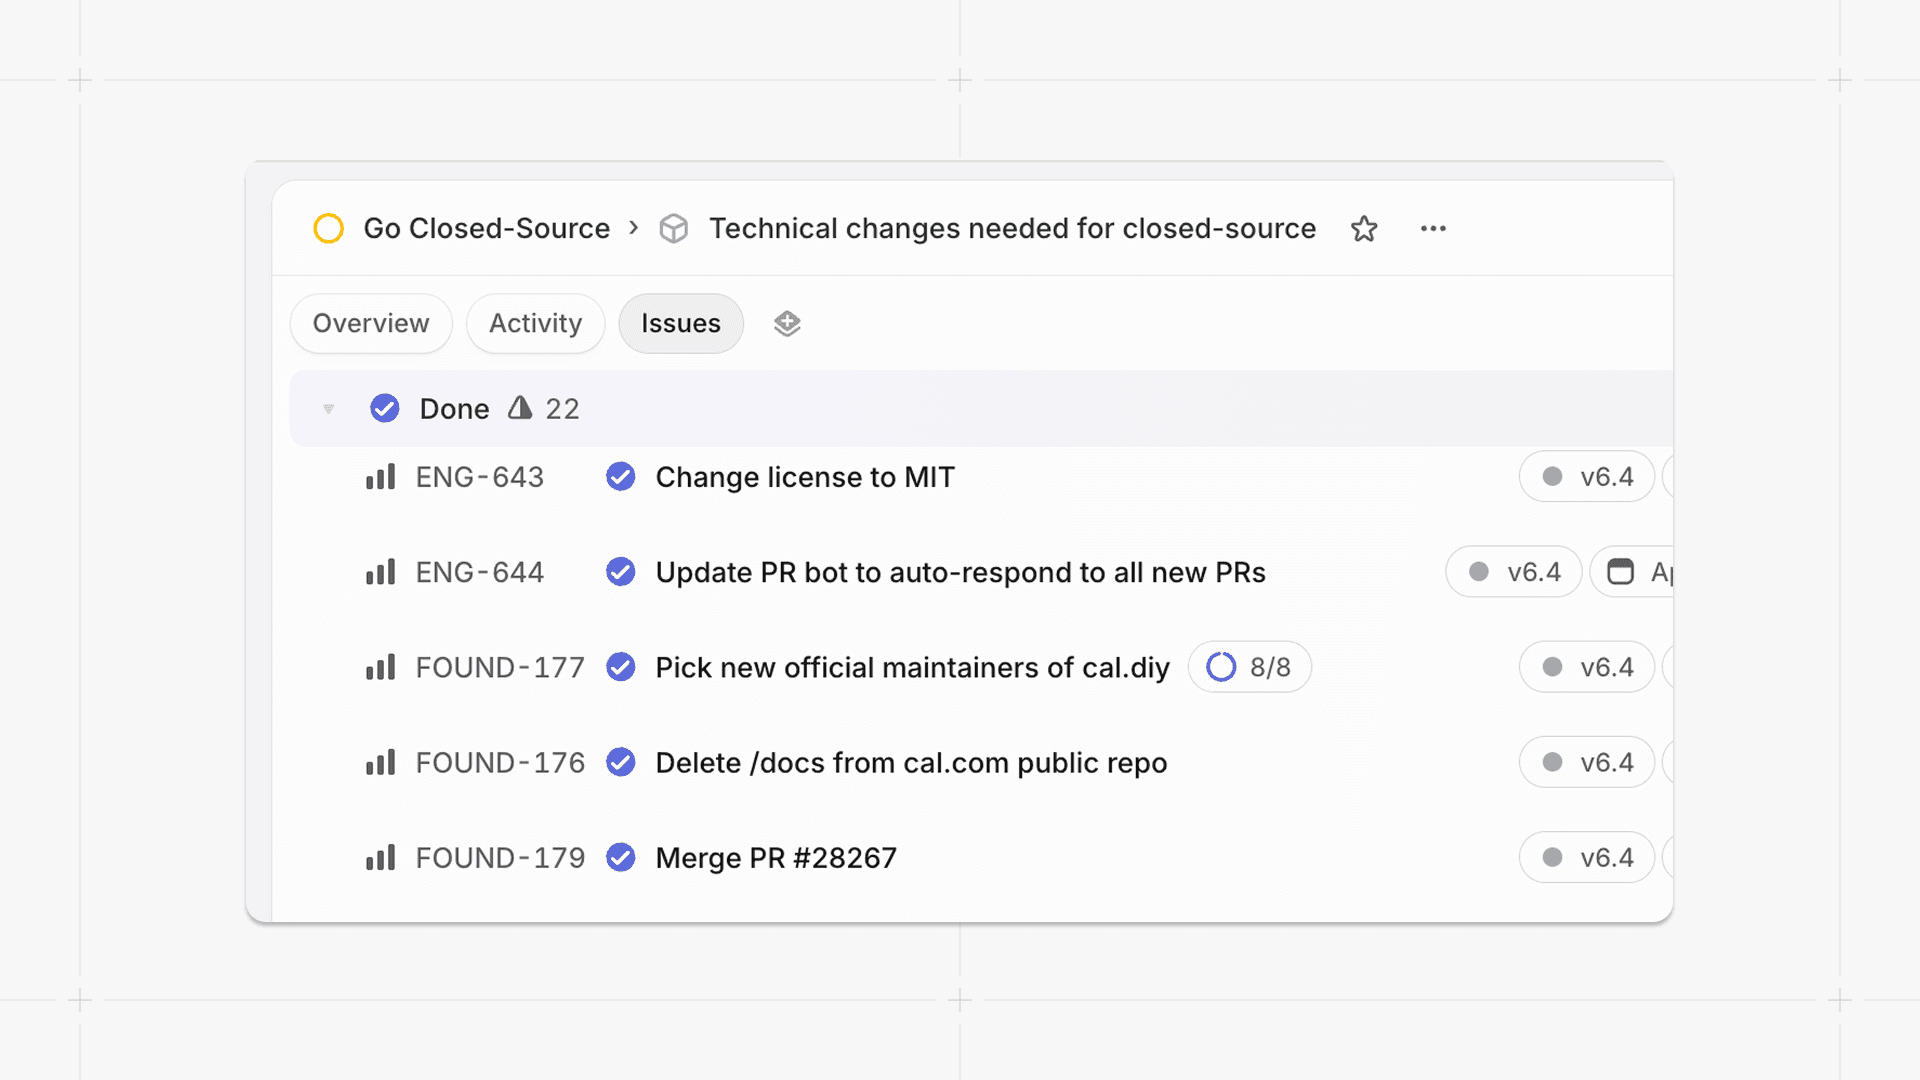Viewport: 1920px width, 1080px height.
Task: Open the 8/8 sub-issues indicator
Action: point(1249,667)
